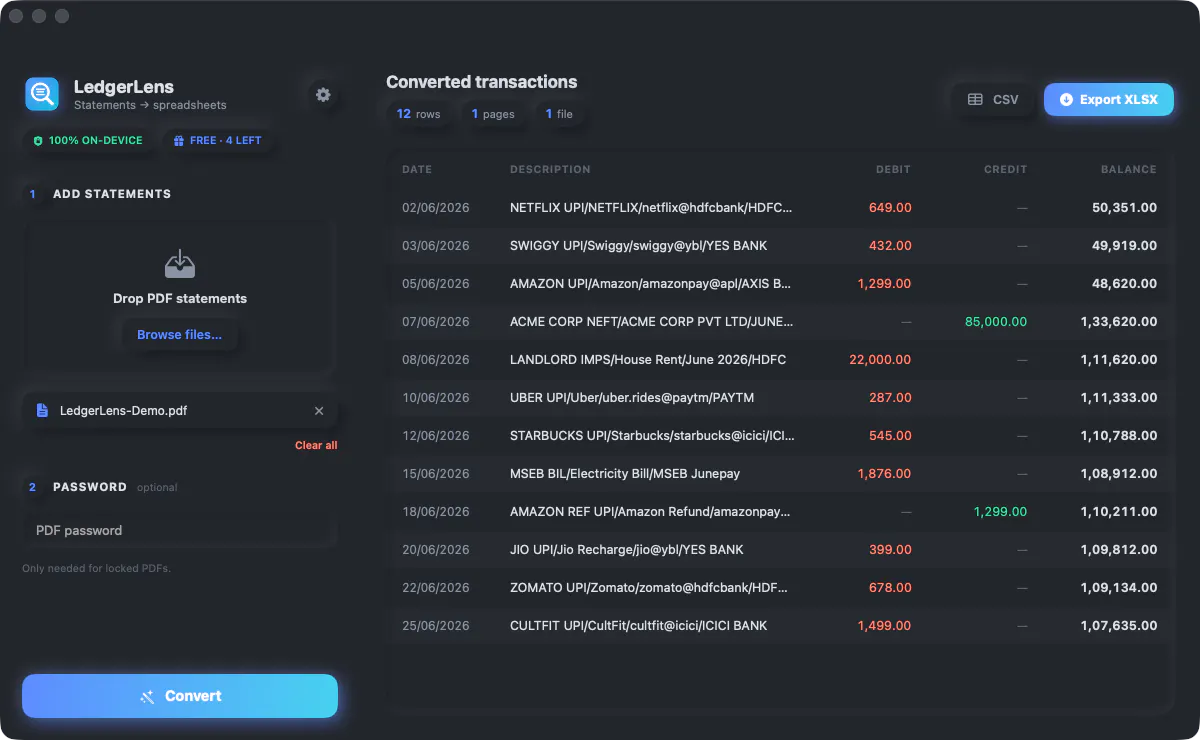This screenshot has height=740, width=1200.
Task: Click the Clear all link
Action: point(316,445)
